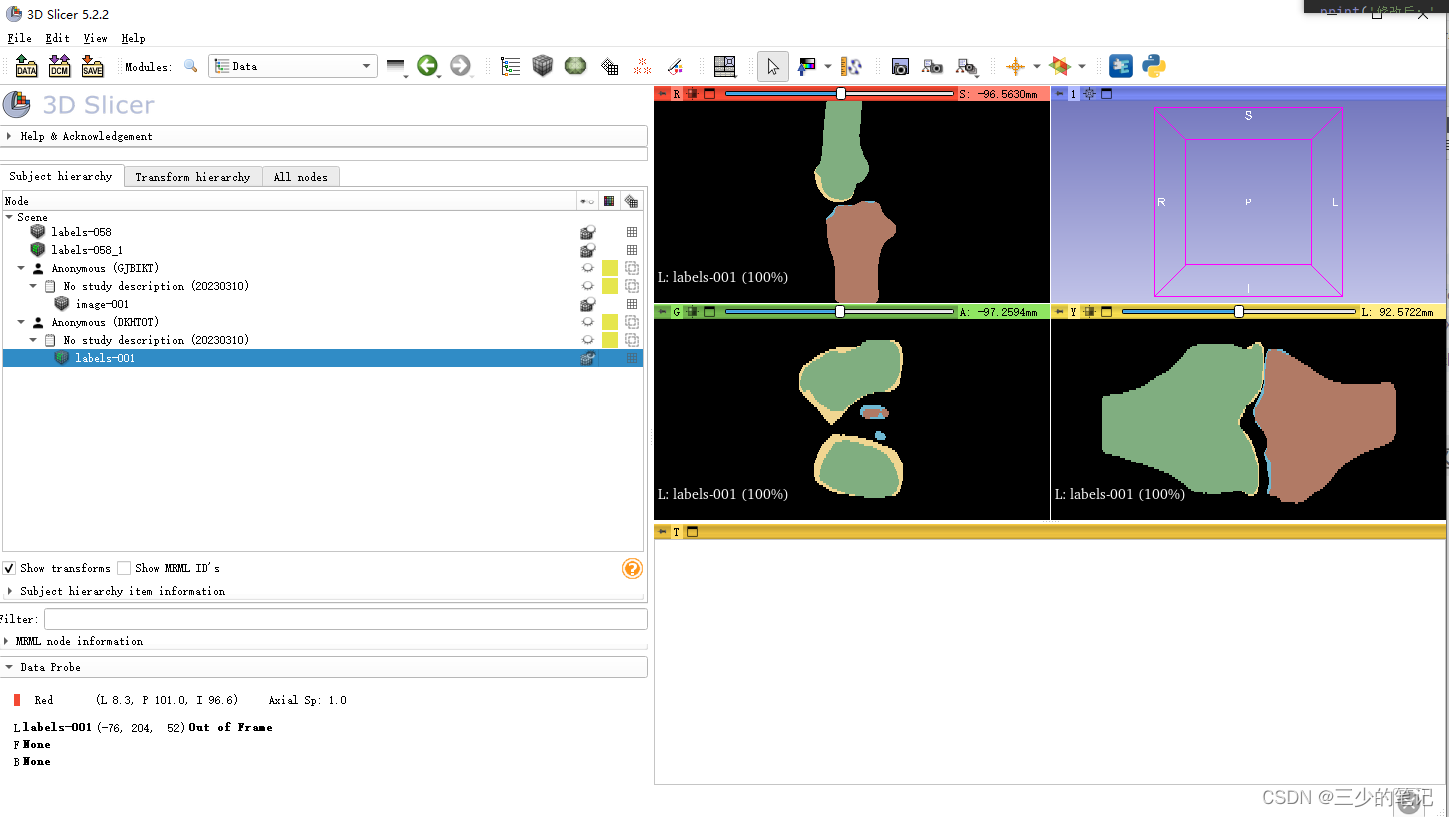Select the labels-001 tree row
This screenshot has width=1449, height=817.
322,358
